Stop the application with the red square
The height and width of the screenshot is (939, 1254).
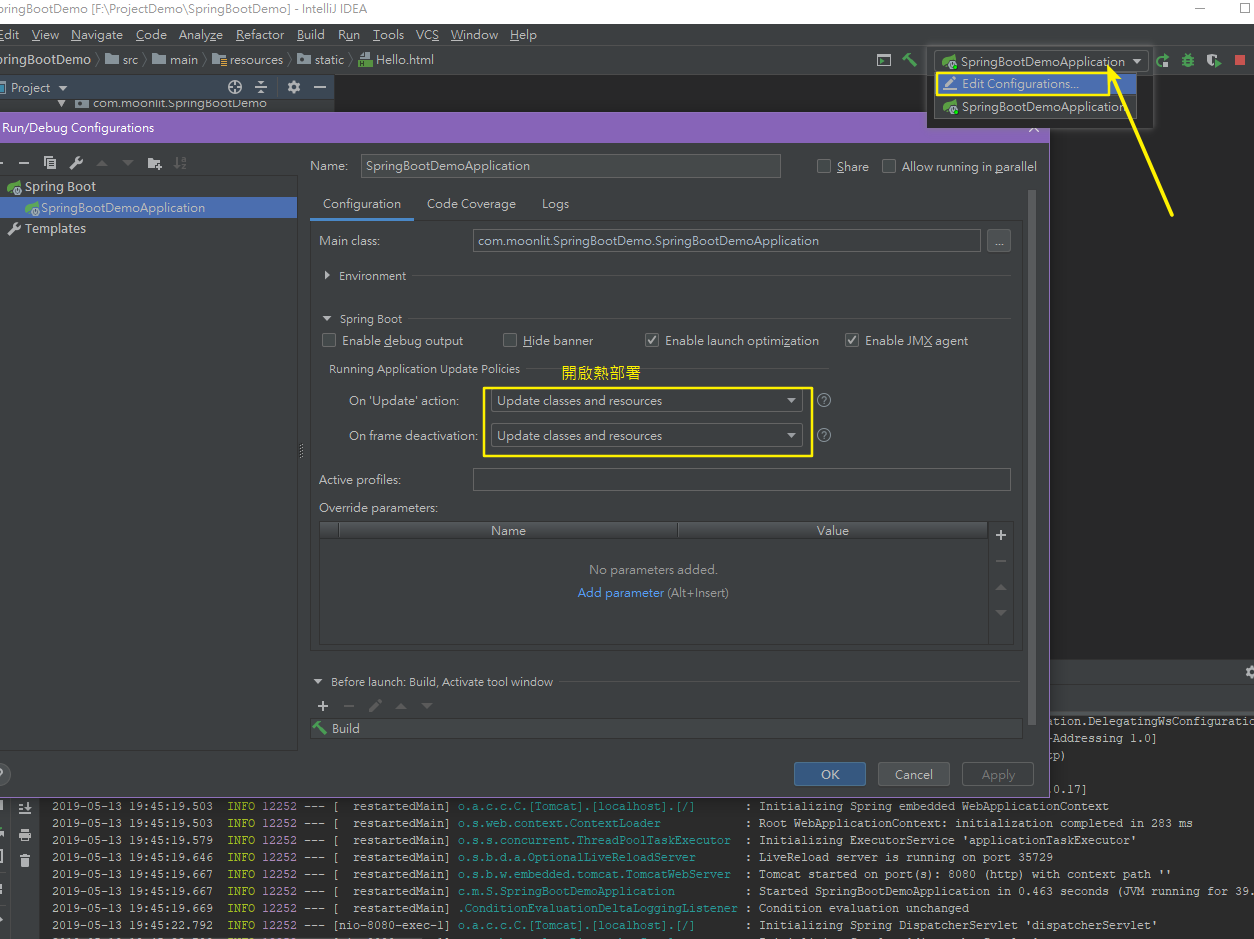point(1240,61)
